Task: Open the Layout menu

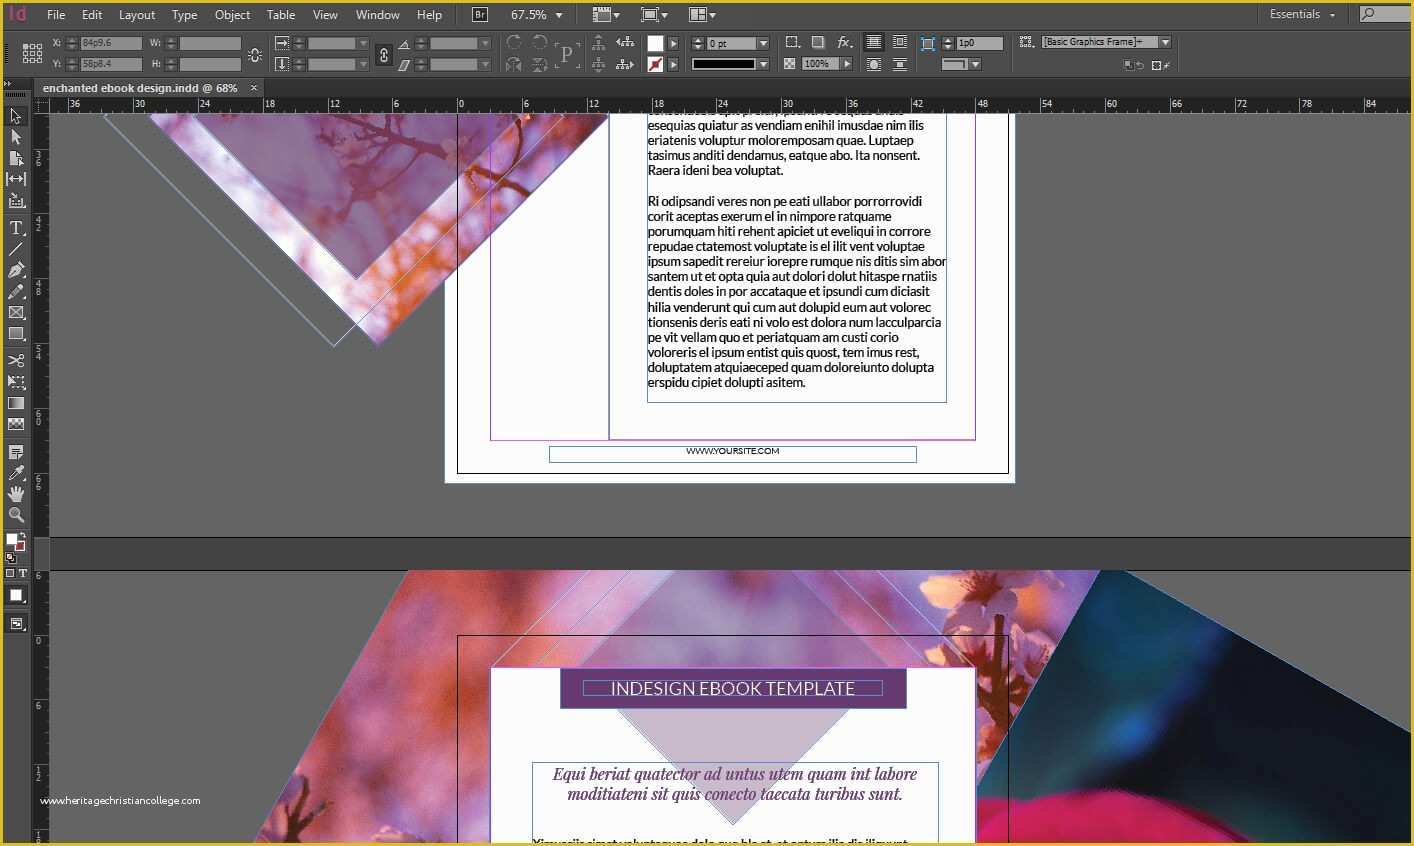Action: tap(137, 15)
